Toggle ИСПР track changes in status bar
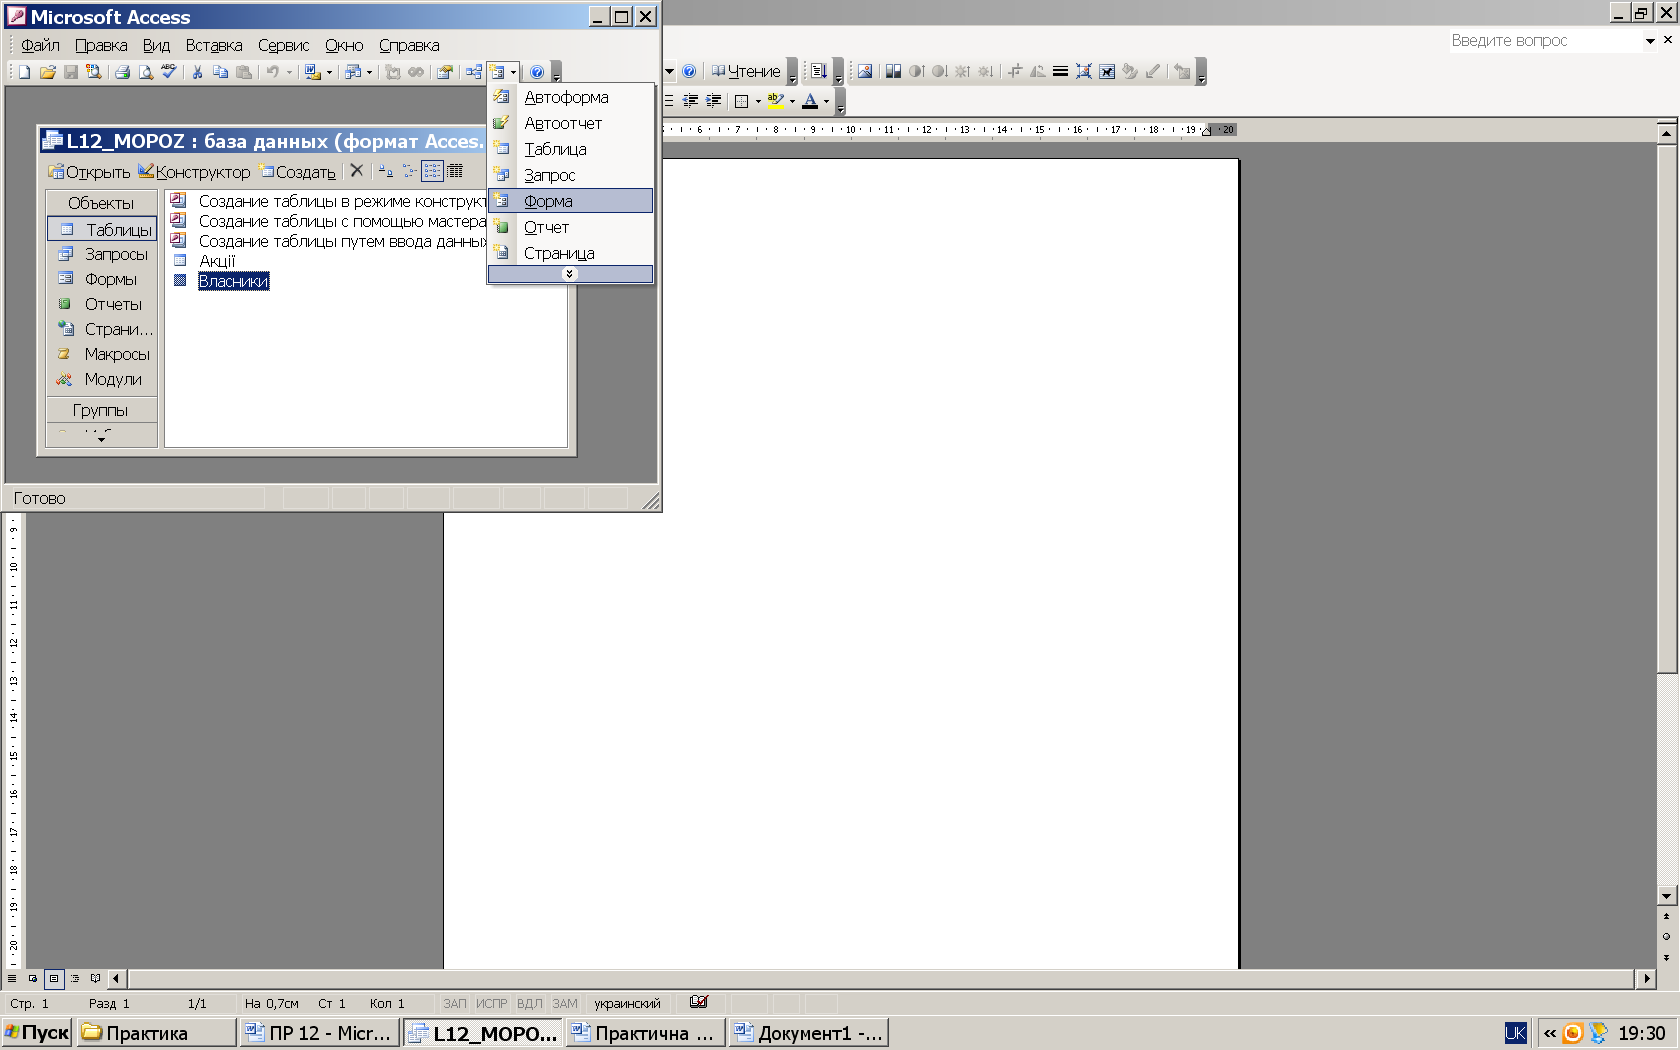The image size is (1680, 1050). click(491, 1003)
